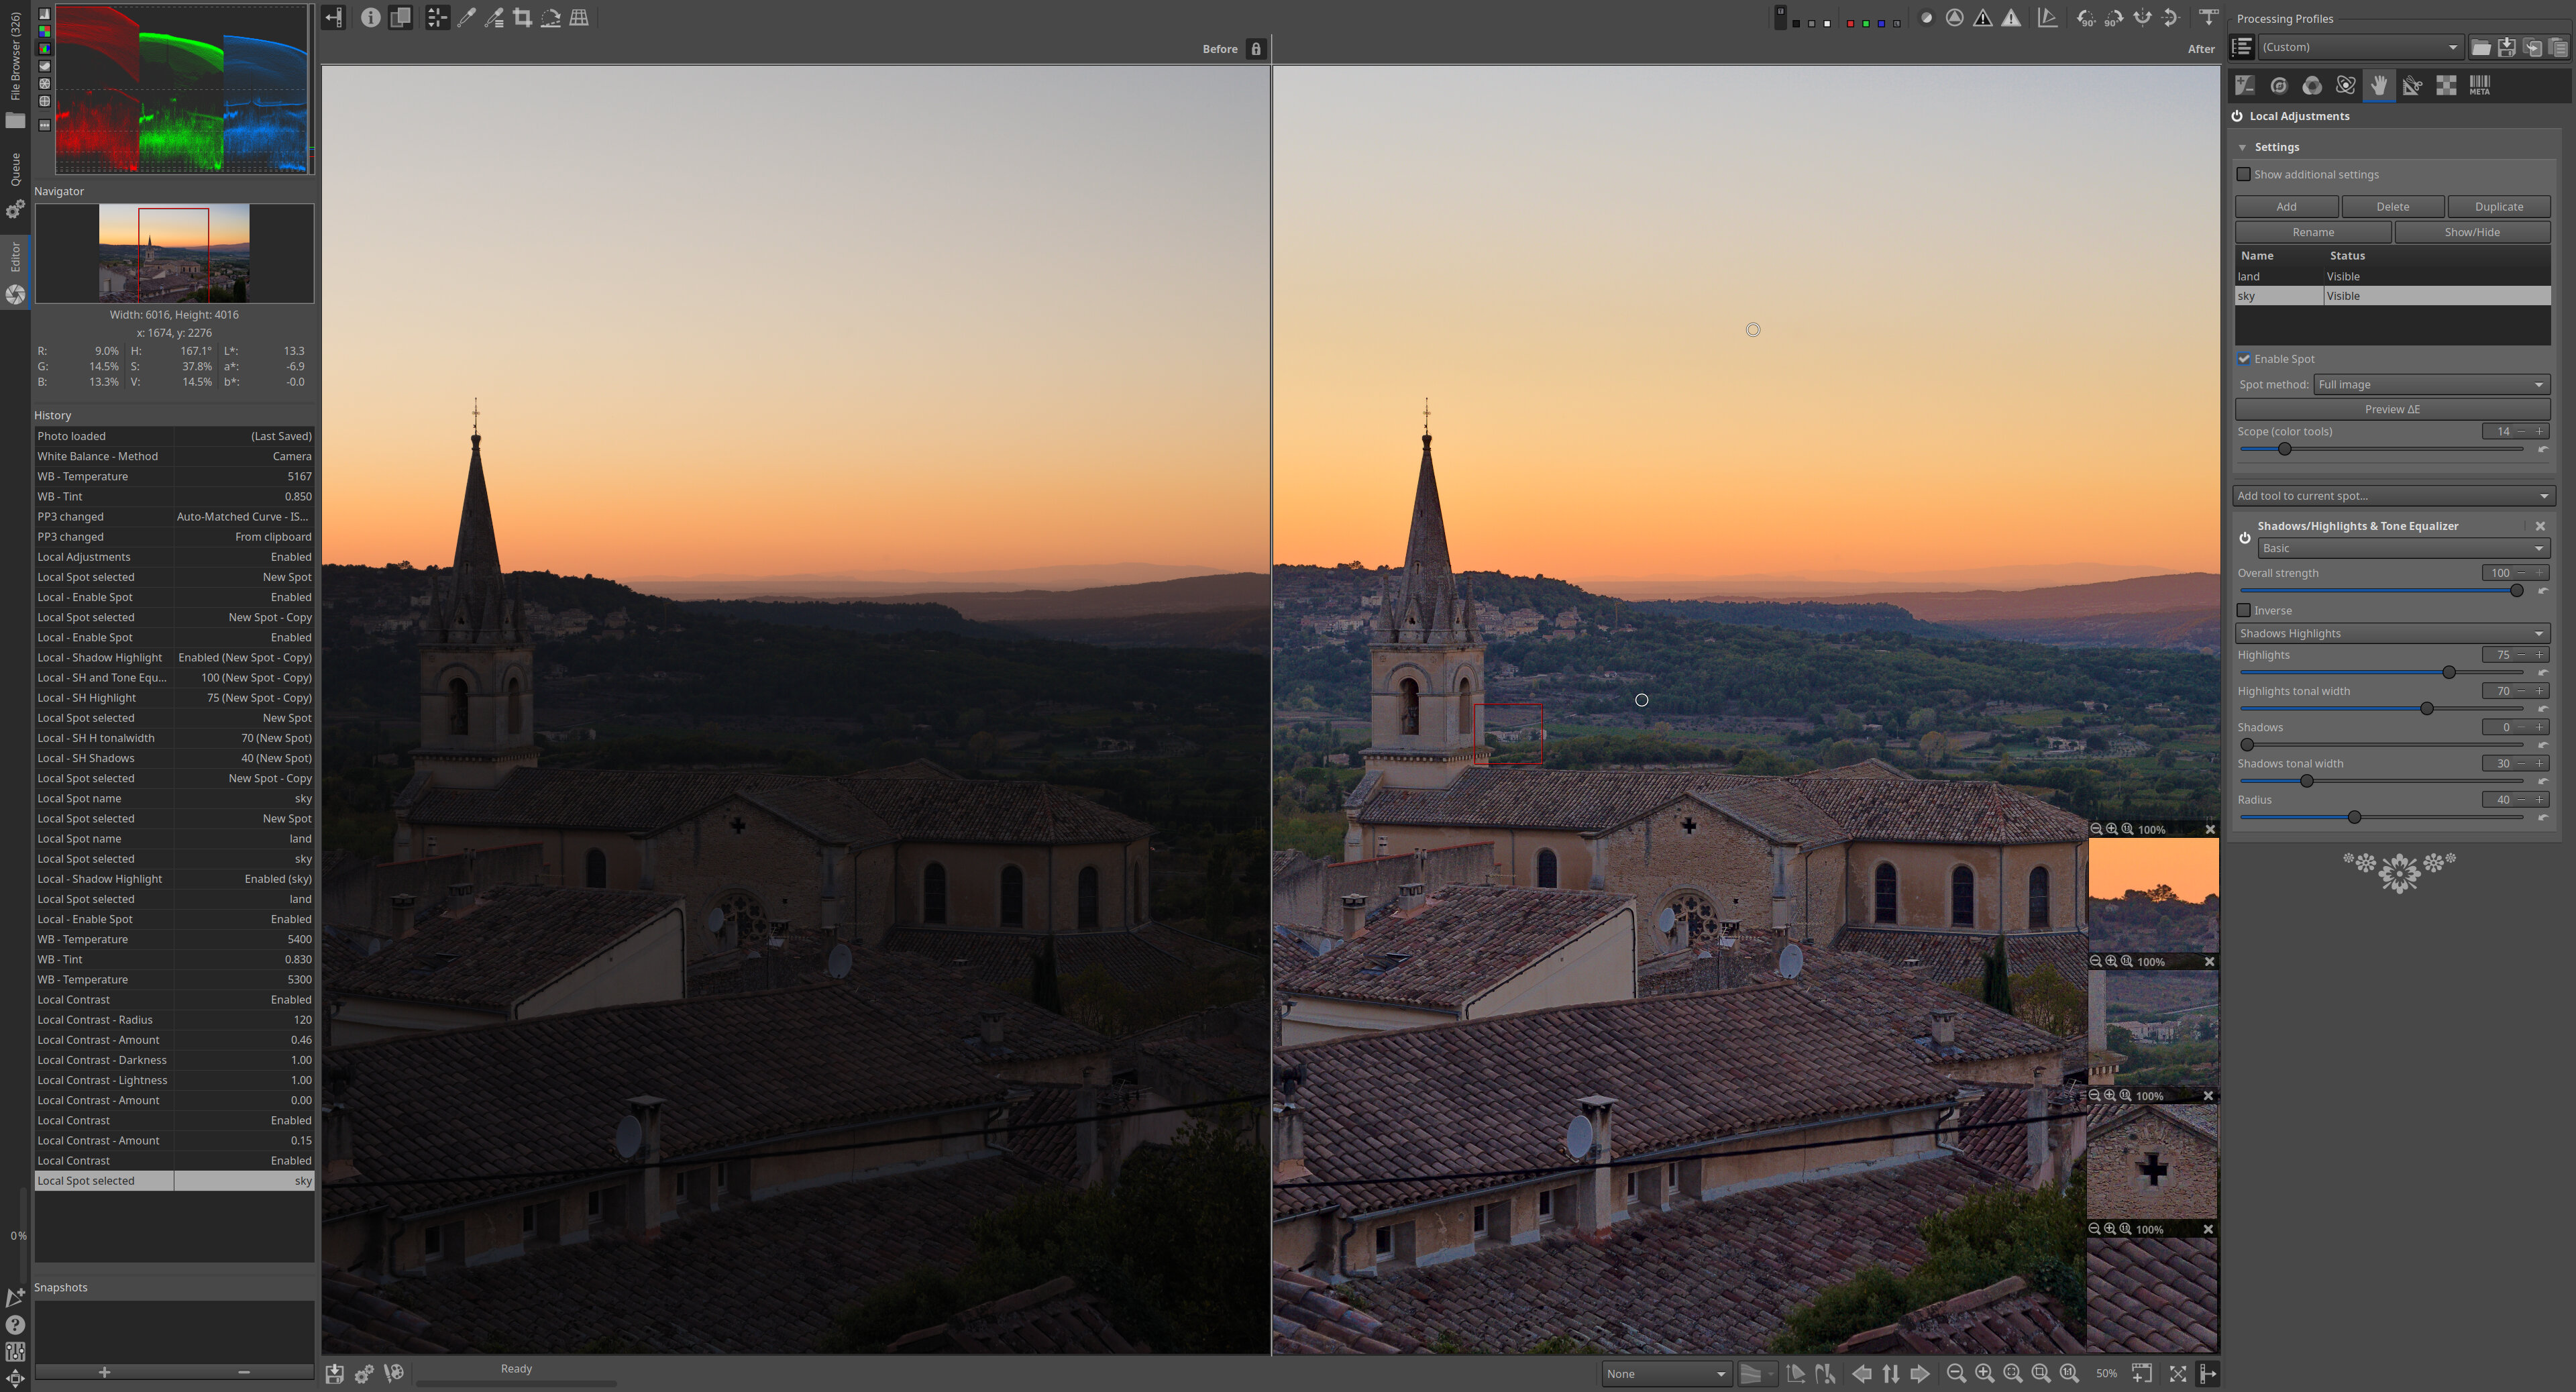This screenshot has width=2576, height=1392.
Task: Select the rotate/straighten tool icon
Action: tap(552, 17)
